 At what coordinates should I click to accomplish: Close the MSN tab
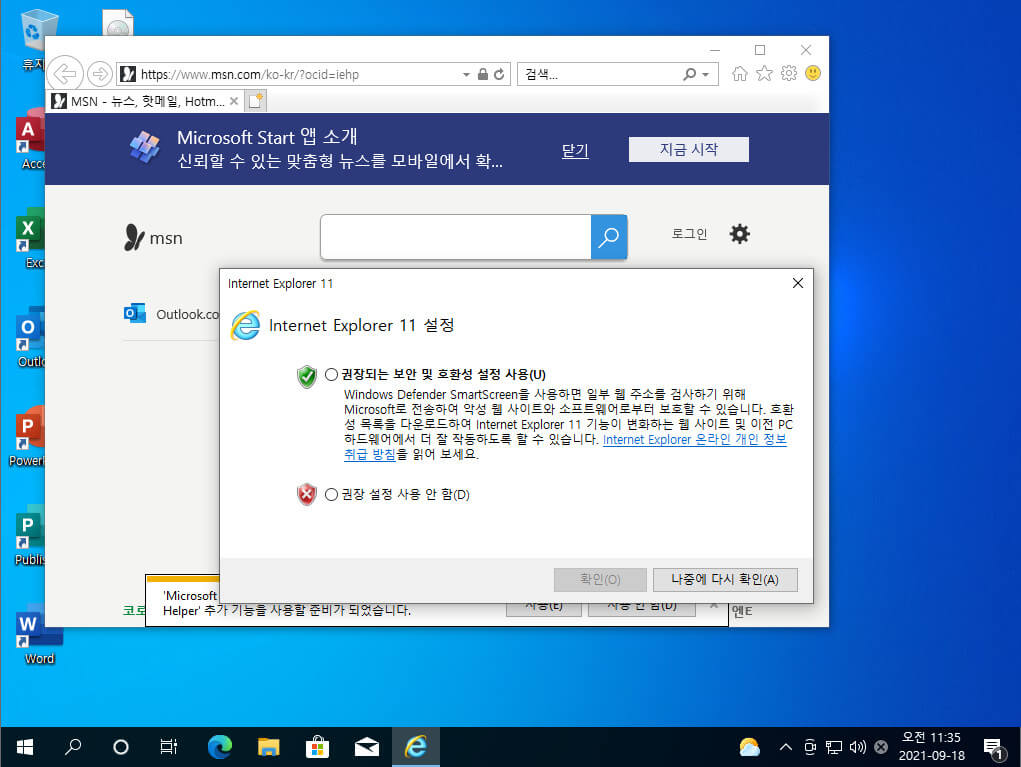[x=234, y=101]
